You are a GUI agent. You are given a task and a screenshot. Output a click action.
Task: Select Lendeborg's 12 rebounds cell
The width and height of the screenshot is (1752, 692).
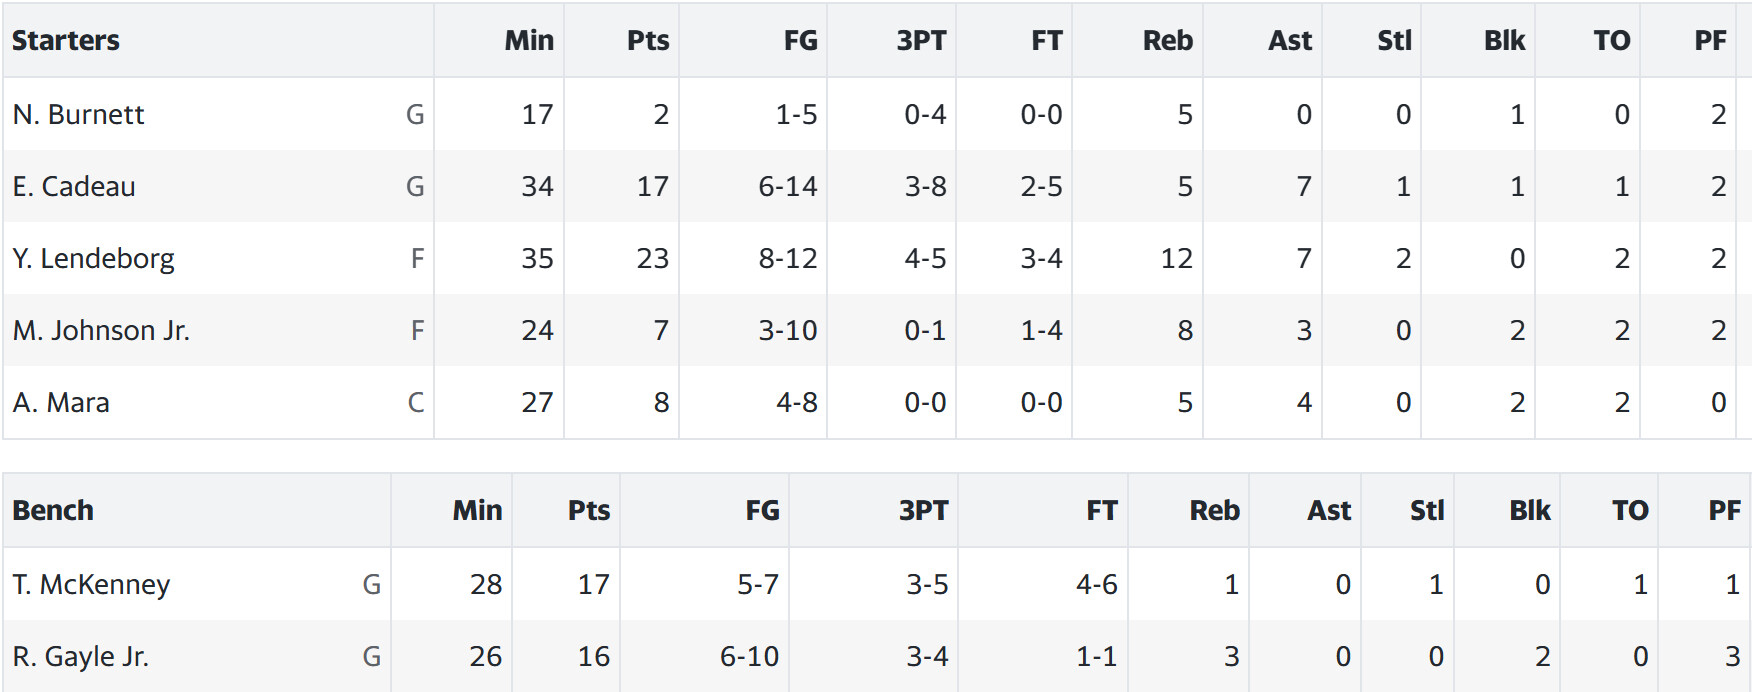pos(1177,259)
